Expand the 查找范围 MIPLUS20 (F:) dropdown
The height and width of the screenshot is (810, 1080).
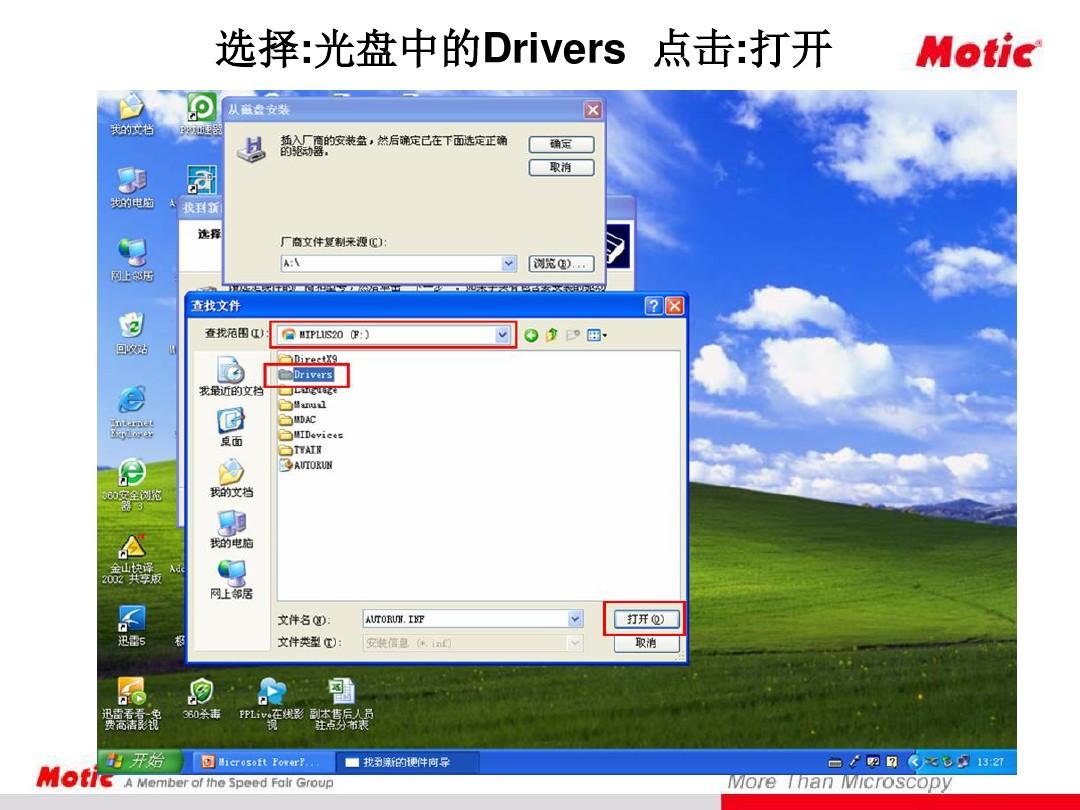tap(502, 335)
